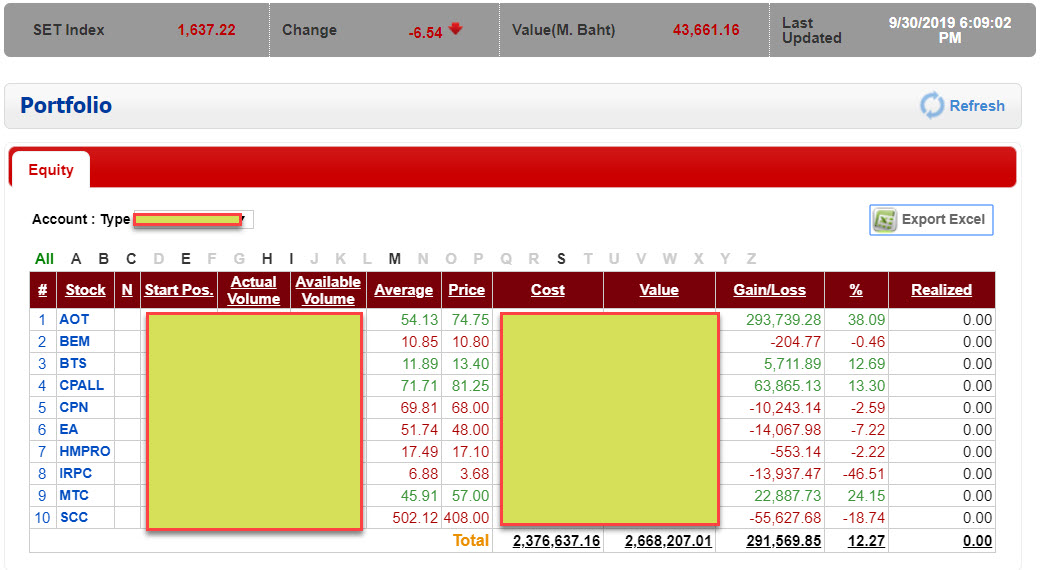Image resolution: width=1043 pixels, height=570 pixels.
Task: Open the HMPRO stock link
Action: coord(85,451)
